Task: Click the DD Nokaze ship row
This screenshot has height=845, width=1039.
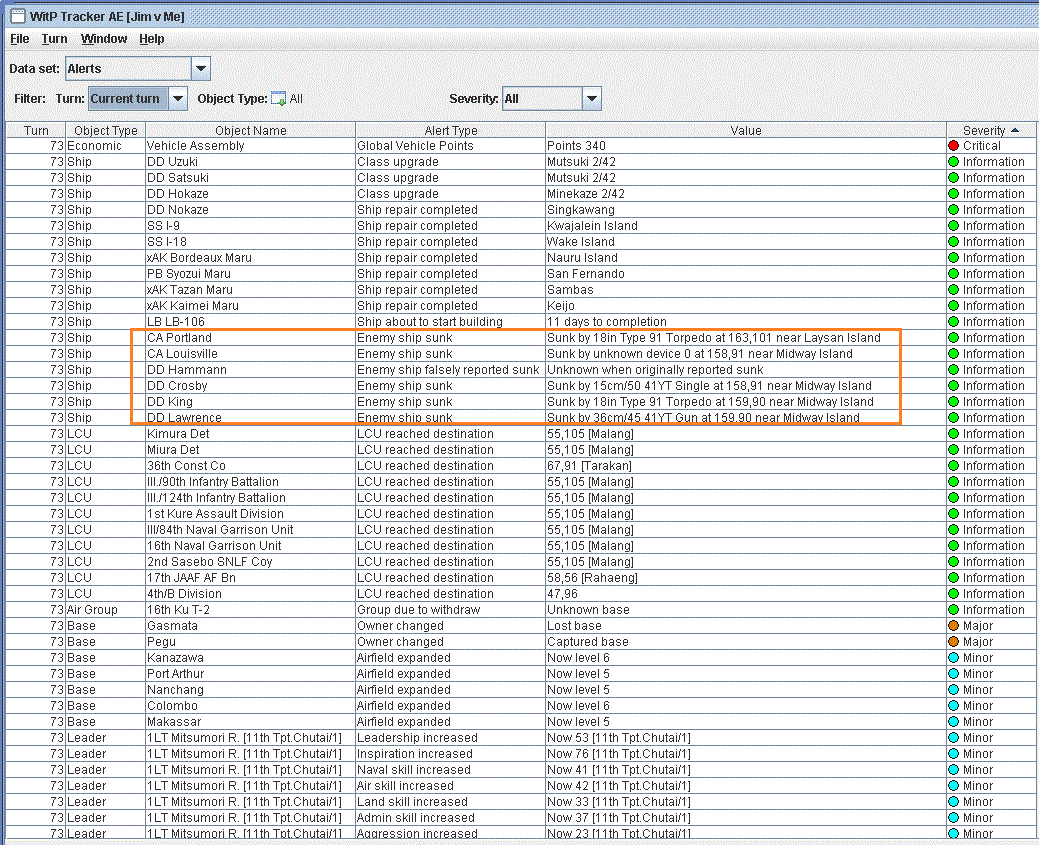Action: click(x=521, y=209)
